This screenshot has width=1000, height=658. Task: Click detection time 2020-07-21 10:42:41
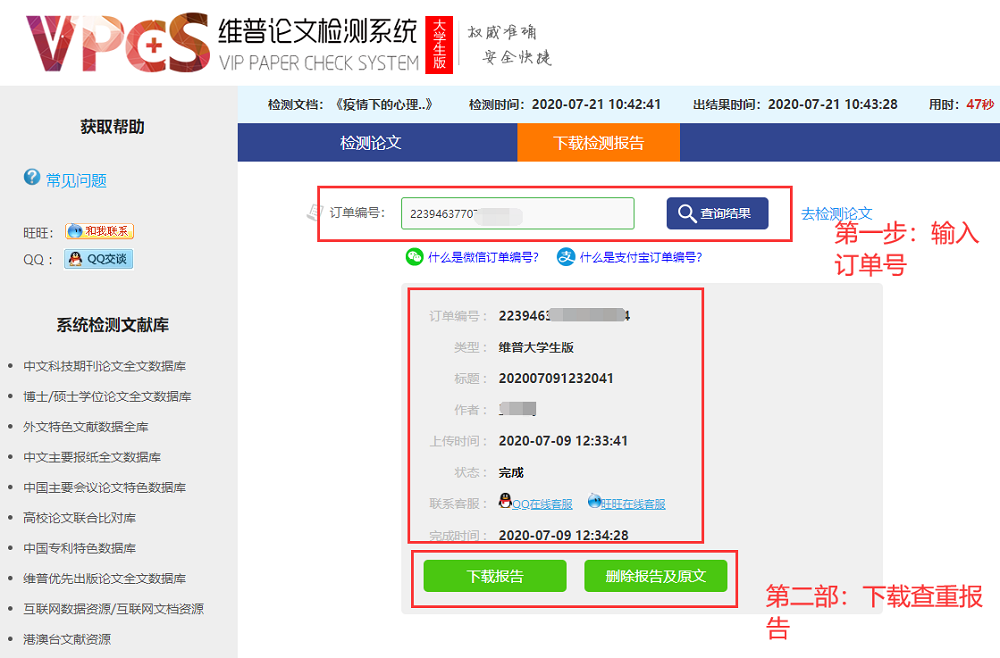pos(596,105)
